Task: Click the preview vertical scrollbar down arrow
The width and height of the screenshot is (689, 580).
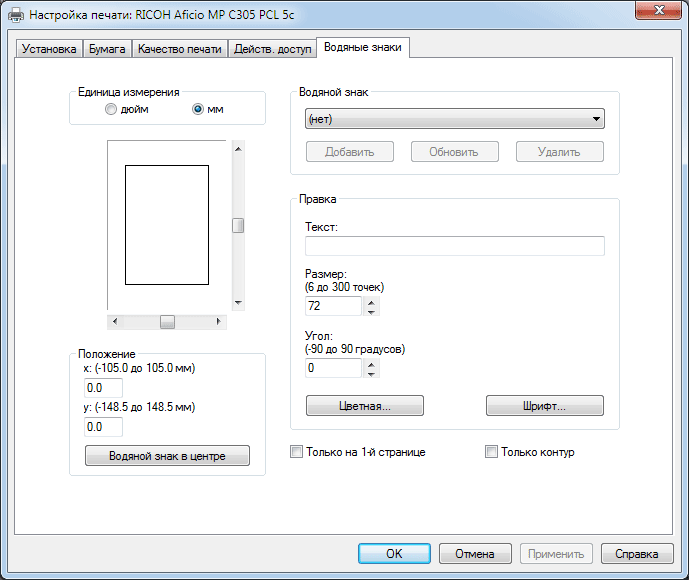Action: (238, 302)
